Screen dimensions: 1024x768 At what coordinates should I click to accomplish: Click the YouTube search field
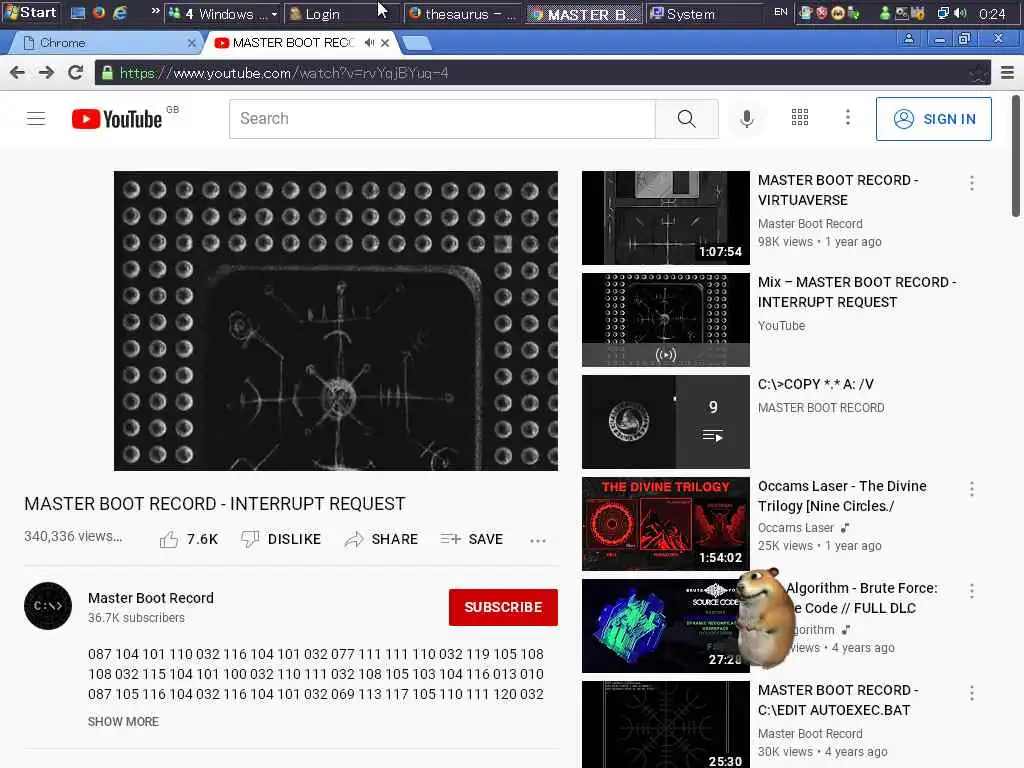point(442,119)
